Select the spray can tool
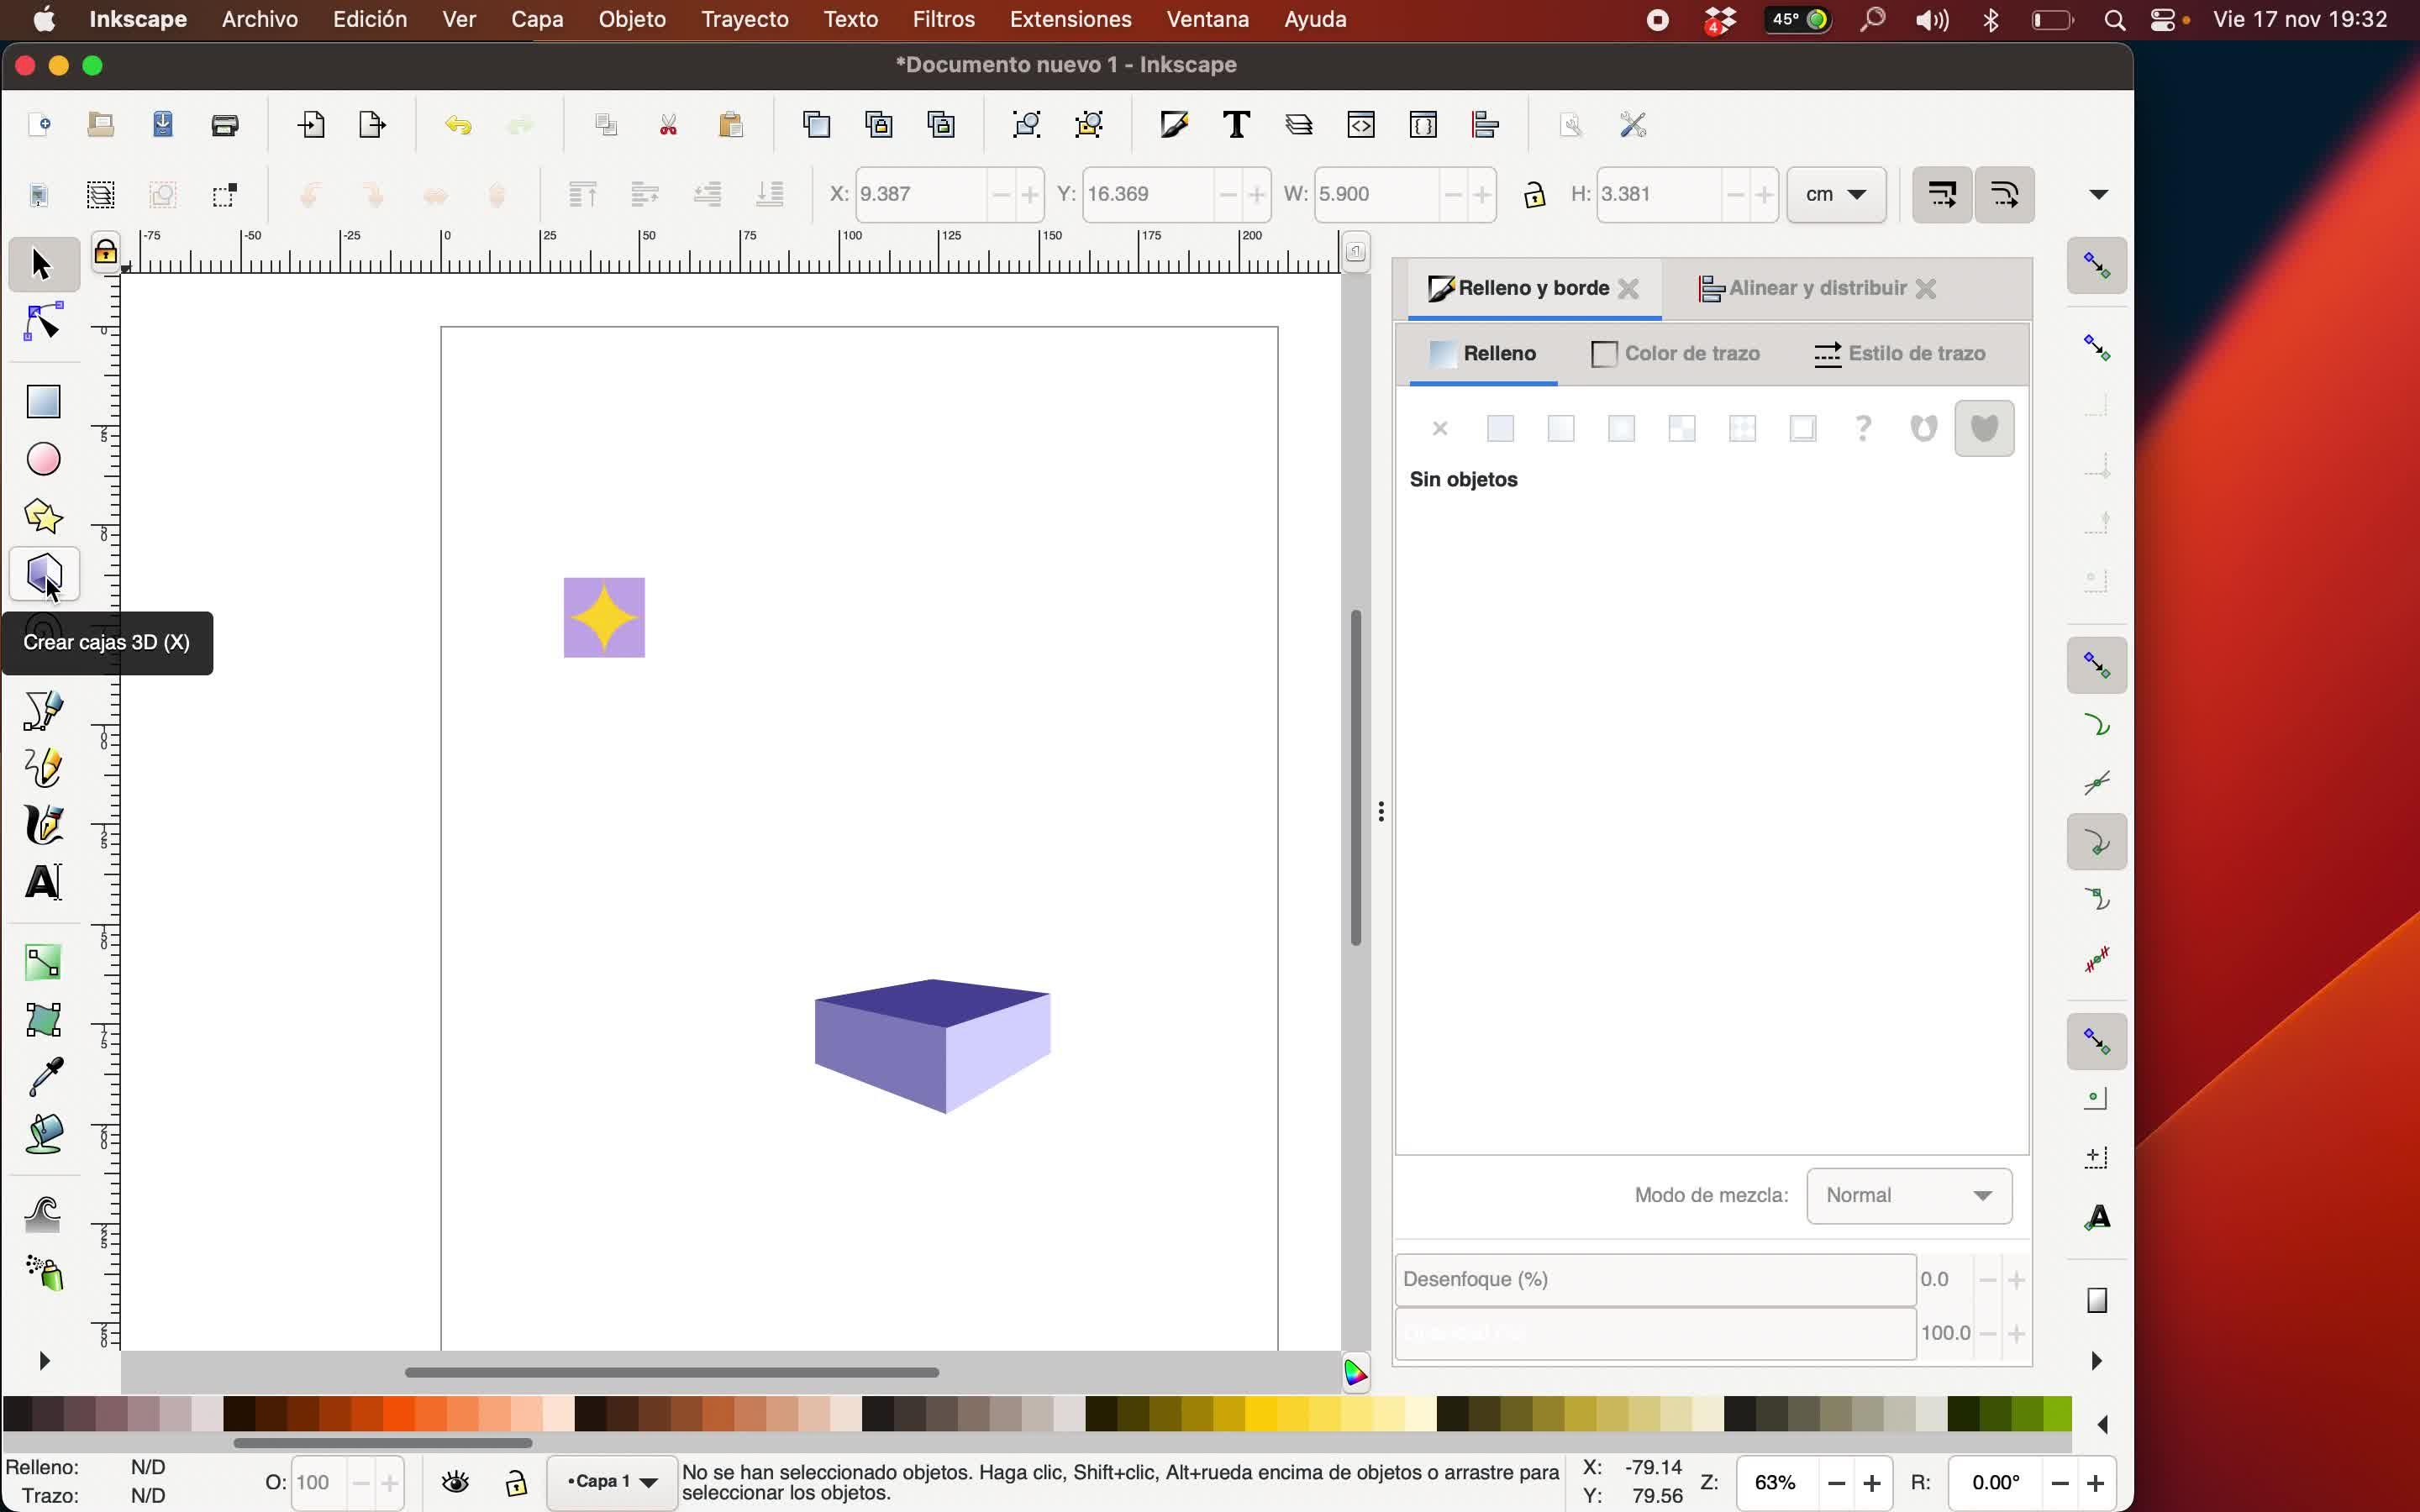This screenshot has width=2420, height=1512. (x=43, y=1272)
